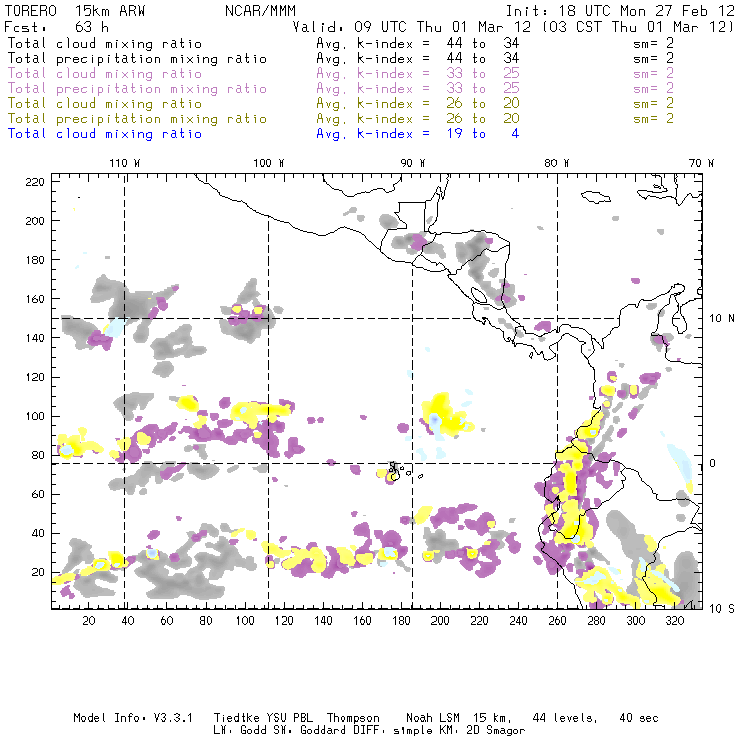Click the 'NCAR/MMM' header label
Image resolution: width=740 pixels, height=740 pixels.
click(260, 11)
